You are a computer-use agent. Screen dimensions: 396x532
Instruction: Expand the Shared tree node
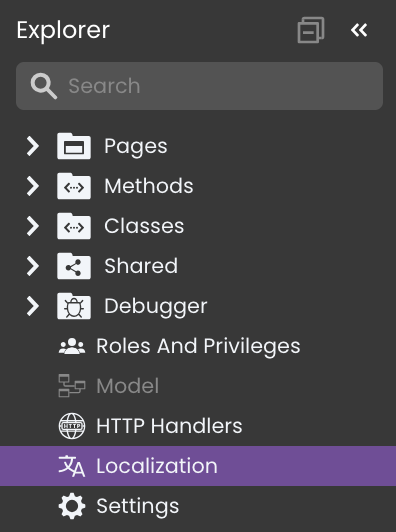pos(33,266)
